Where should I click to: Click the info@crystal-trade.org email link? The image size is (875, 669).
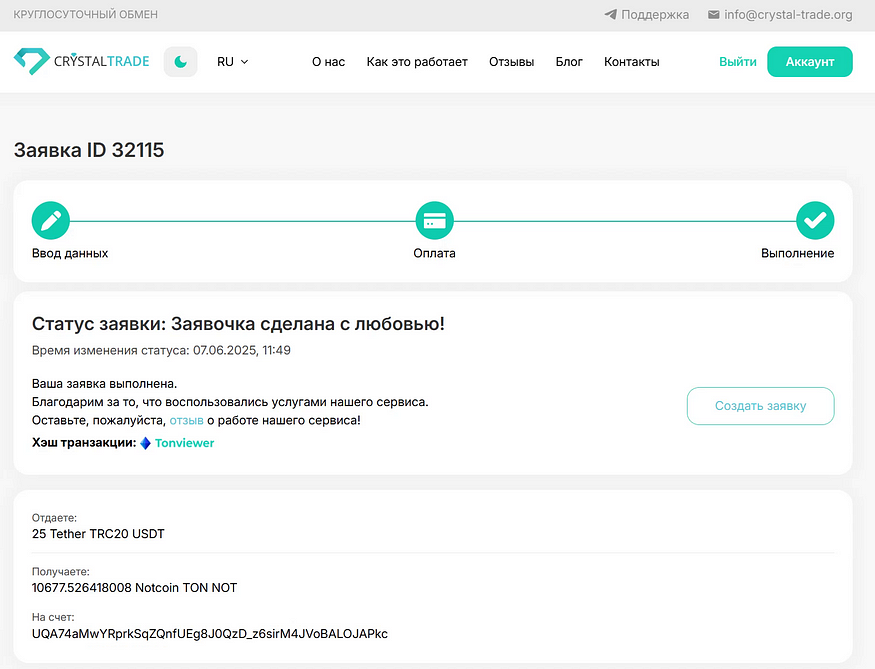(x=788, y=15)
